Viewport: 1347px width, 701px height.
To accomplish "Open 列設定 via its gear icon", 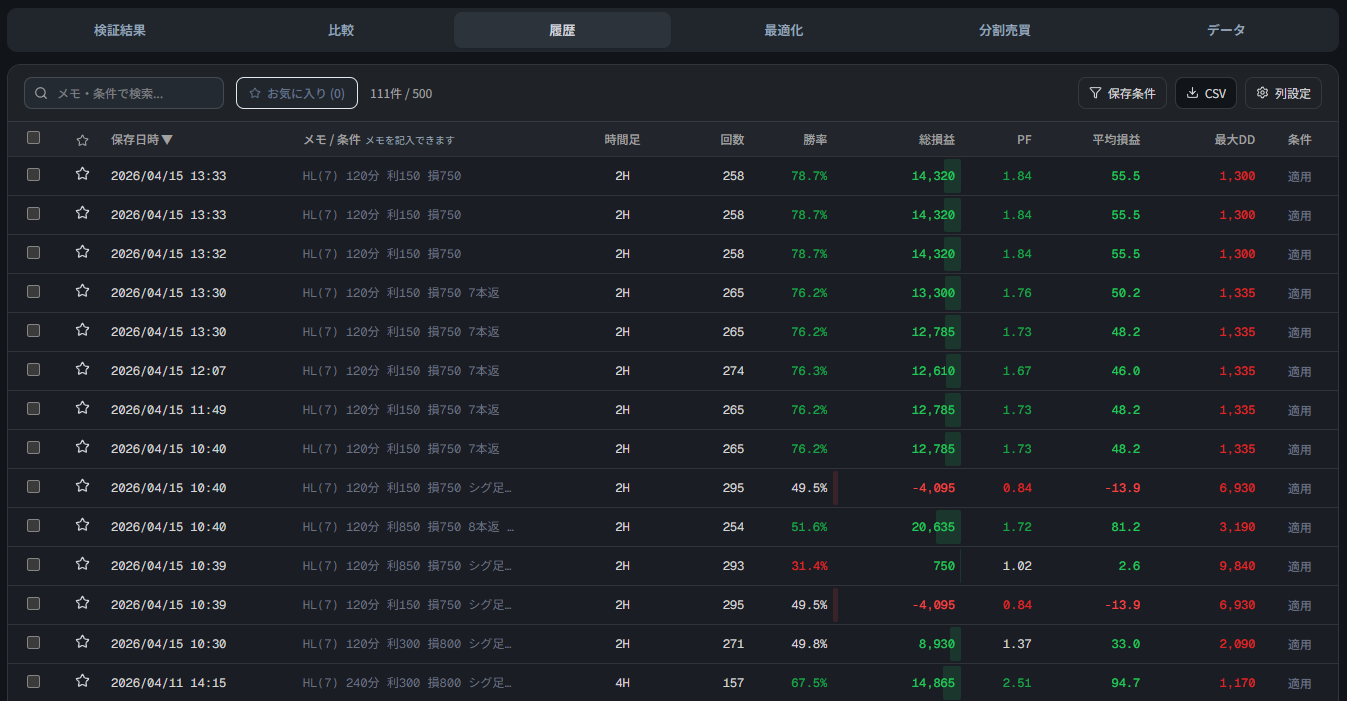I will 1262,93.
